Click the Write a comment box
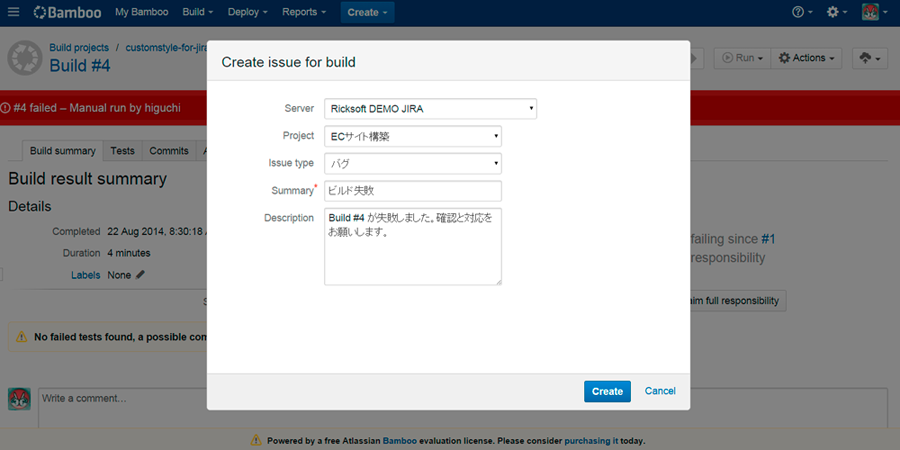The image size is (900, 450). (x=463, y=408)
